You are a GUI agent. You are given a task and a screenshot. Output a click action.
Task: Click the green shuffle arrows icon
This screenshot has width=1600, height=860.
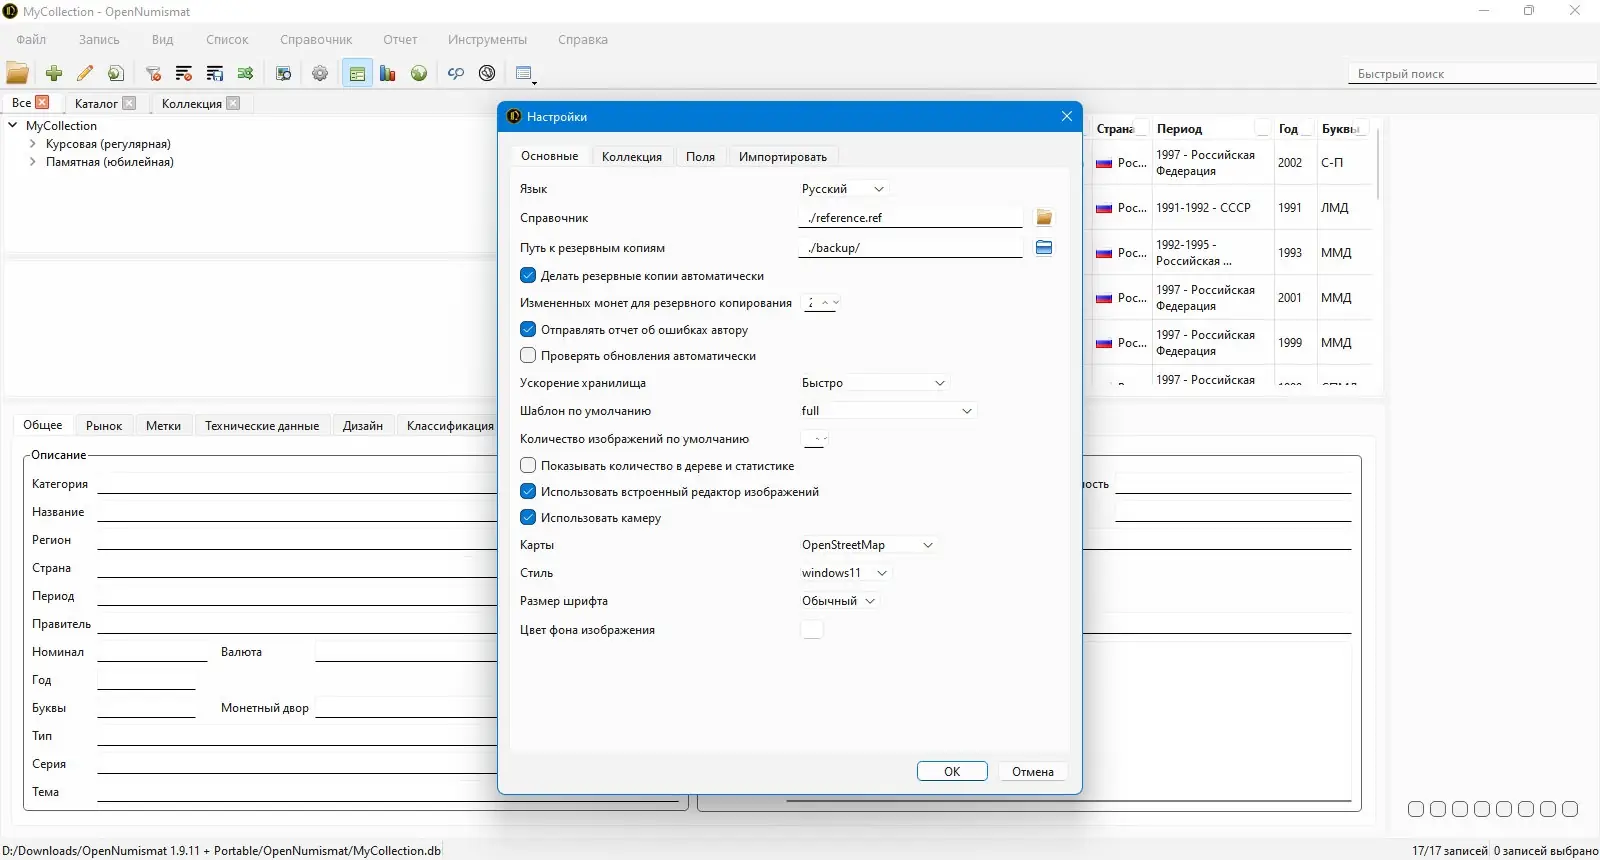coord(246,73)
